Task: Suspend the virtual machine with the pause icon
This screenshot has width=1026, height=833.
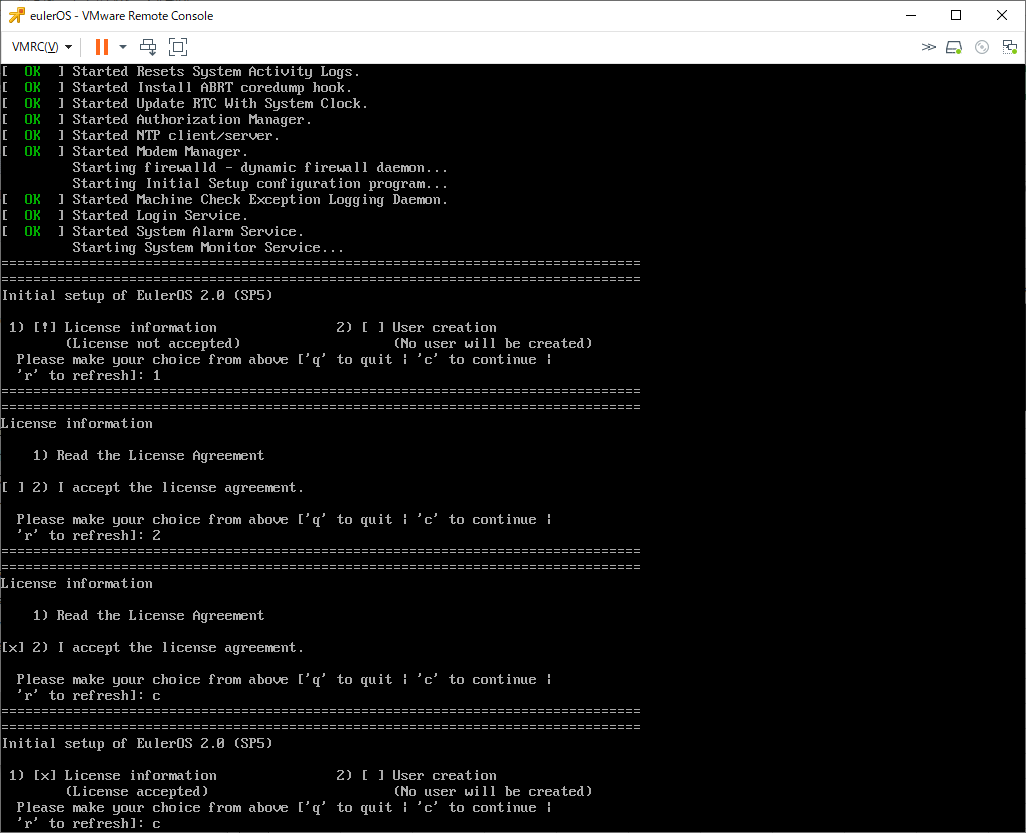Action: 102,47
